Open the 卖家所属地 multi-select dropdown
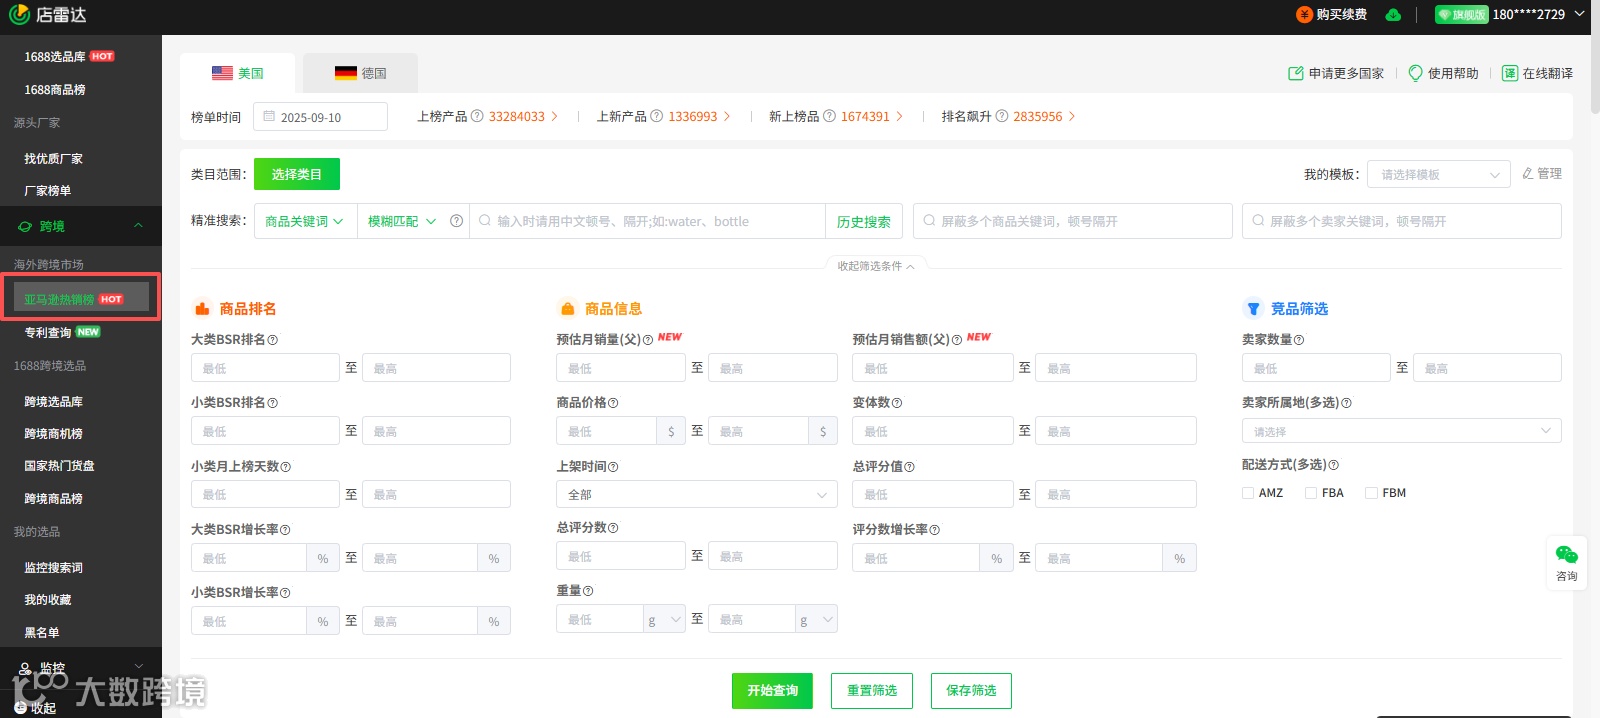 tap(1401, 431)
